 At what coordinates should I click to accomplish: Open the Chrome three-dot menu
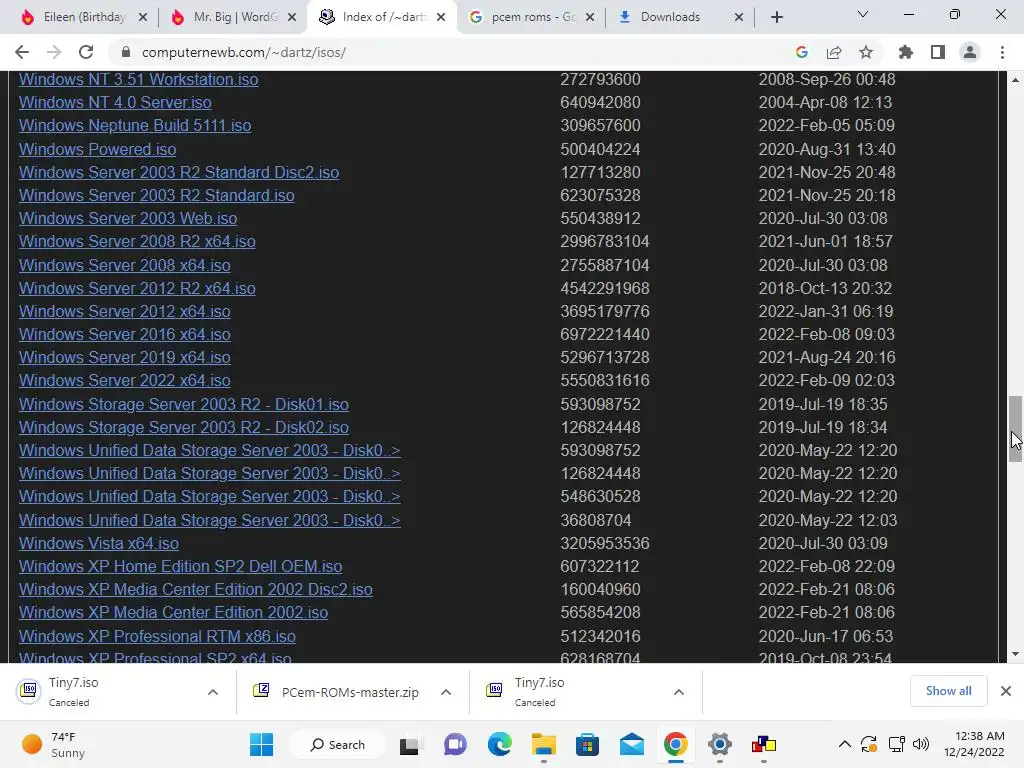[1002, 52]
